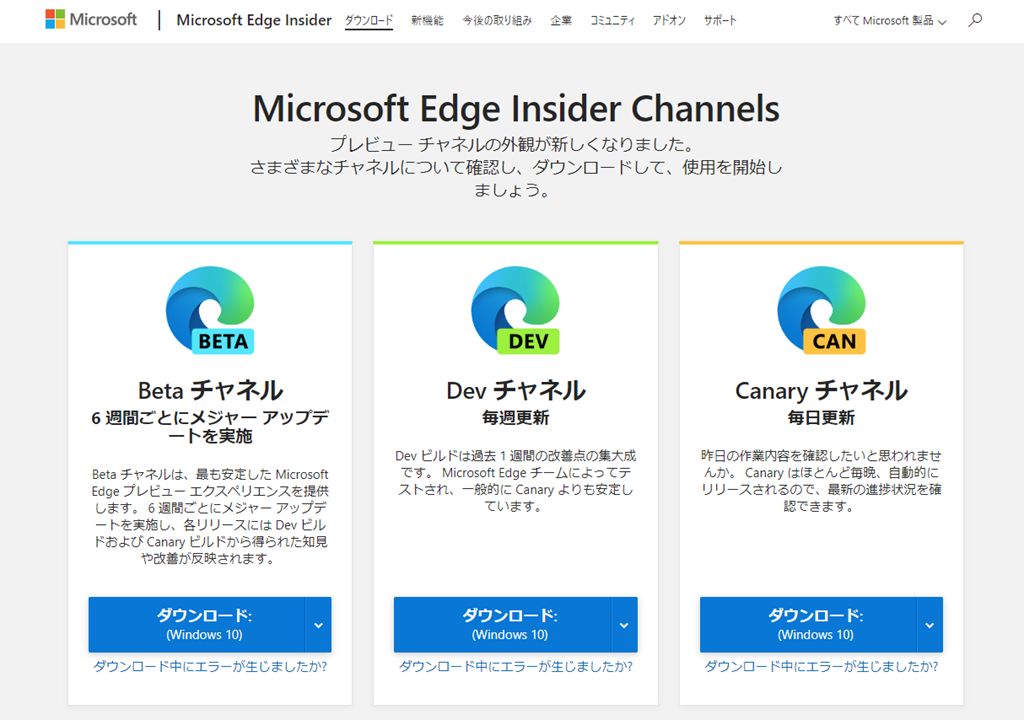The image size is (1024, 720).
Task: Click the 6 週間ごとにメジャー アップデートを実施 subtitle
Action: 210,427
